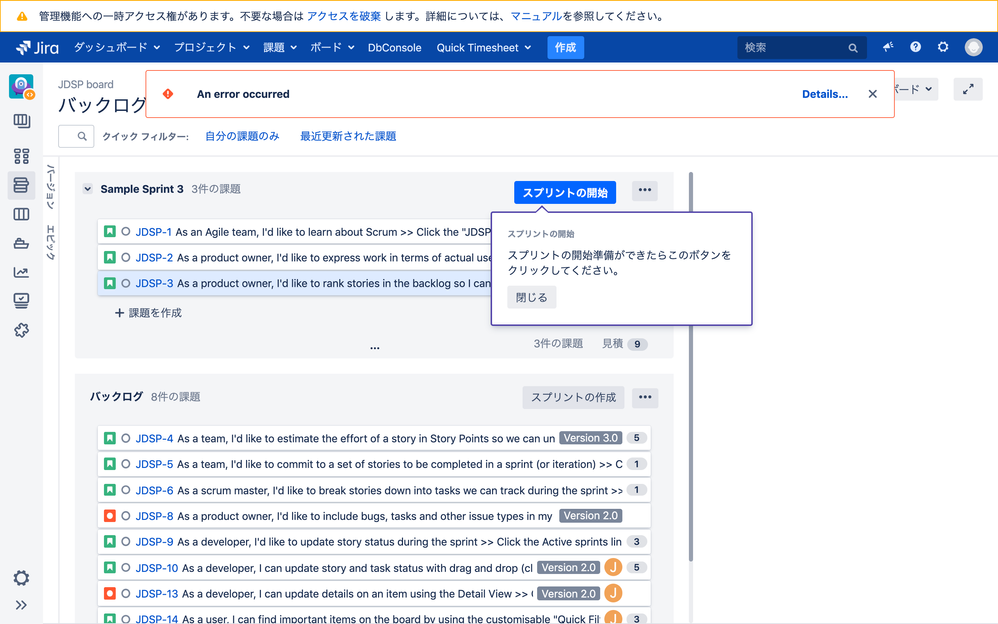998x624 pixels.
Task: Open the Add-ons puzzle icon in the sidebar
Action: pyautogui.click(x=21, y=330)
